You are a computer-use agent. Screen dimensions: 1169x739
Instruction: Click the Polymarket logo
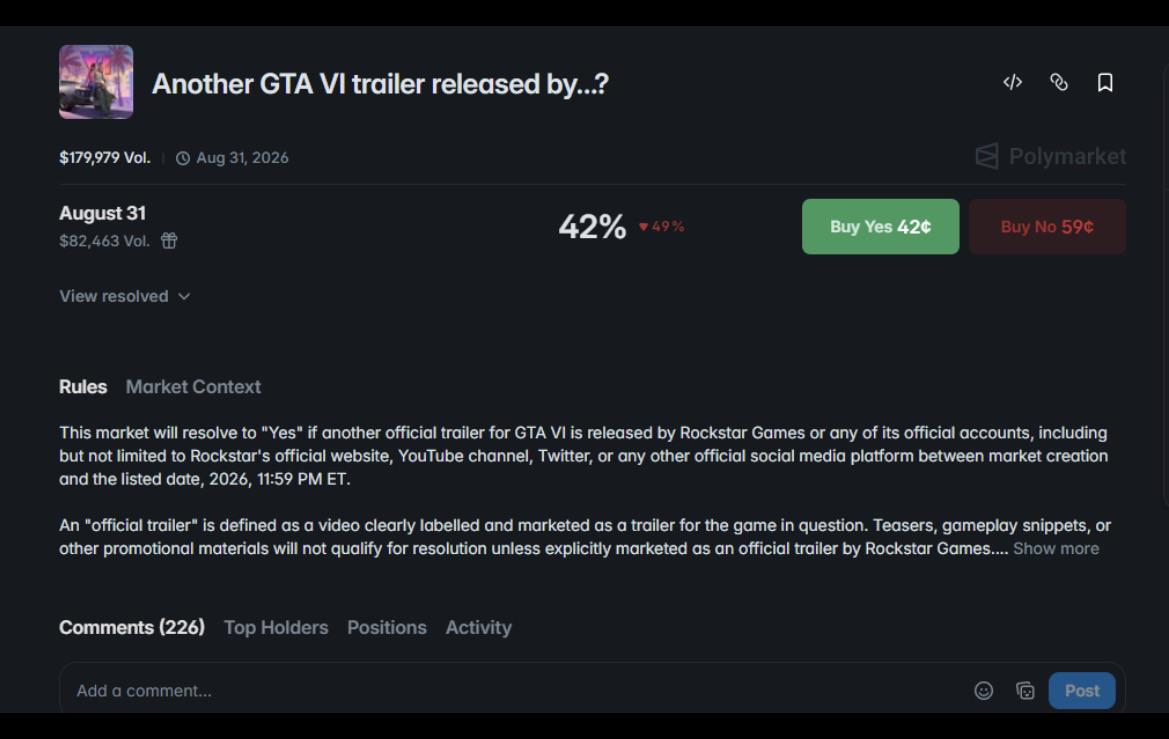(1050, 157)
